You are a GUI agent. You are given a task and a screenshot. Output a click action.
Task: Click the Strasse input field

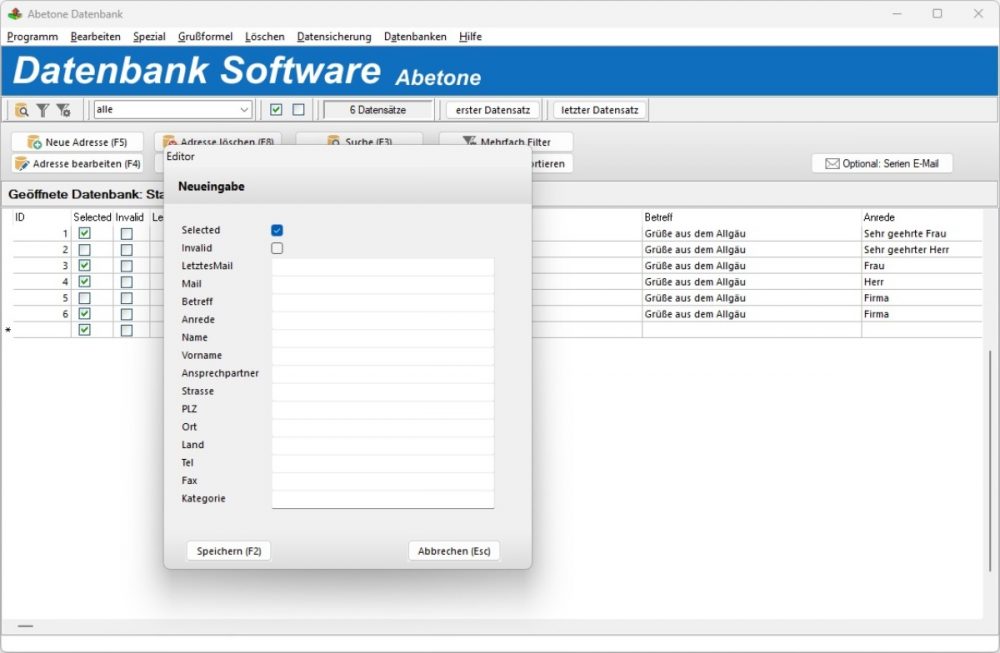[383, 392]
